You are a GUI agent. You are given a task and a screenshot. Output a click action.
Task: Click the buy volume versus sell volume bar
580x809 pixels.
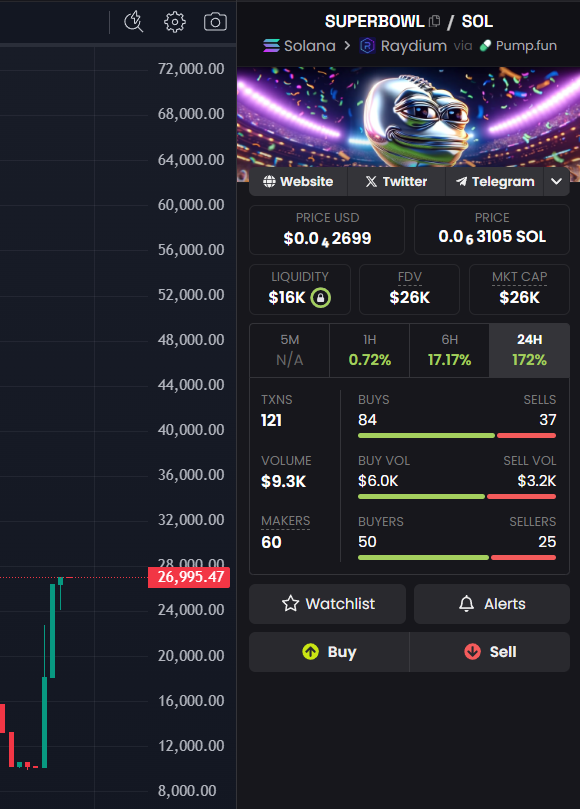(457, 497)
